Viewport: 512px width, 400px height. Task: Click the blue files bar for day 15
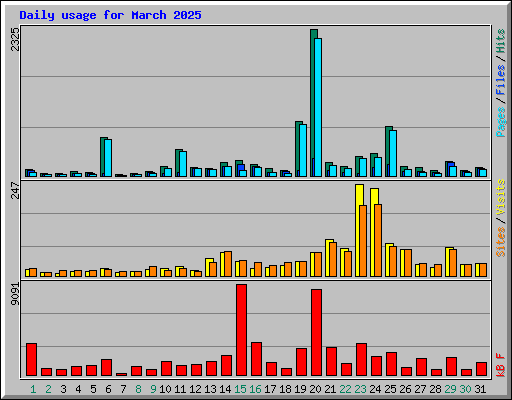click(x=241, y=167)
